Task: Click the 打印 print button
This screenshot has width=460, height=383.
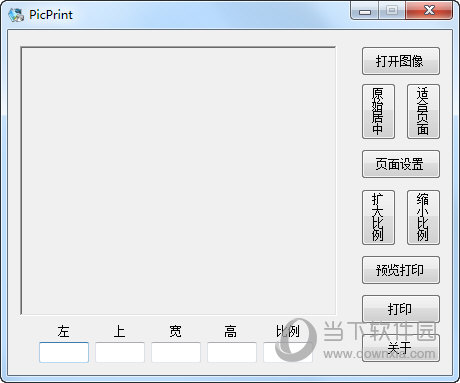Action: click(x=401, y=309)
